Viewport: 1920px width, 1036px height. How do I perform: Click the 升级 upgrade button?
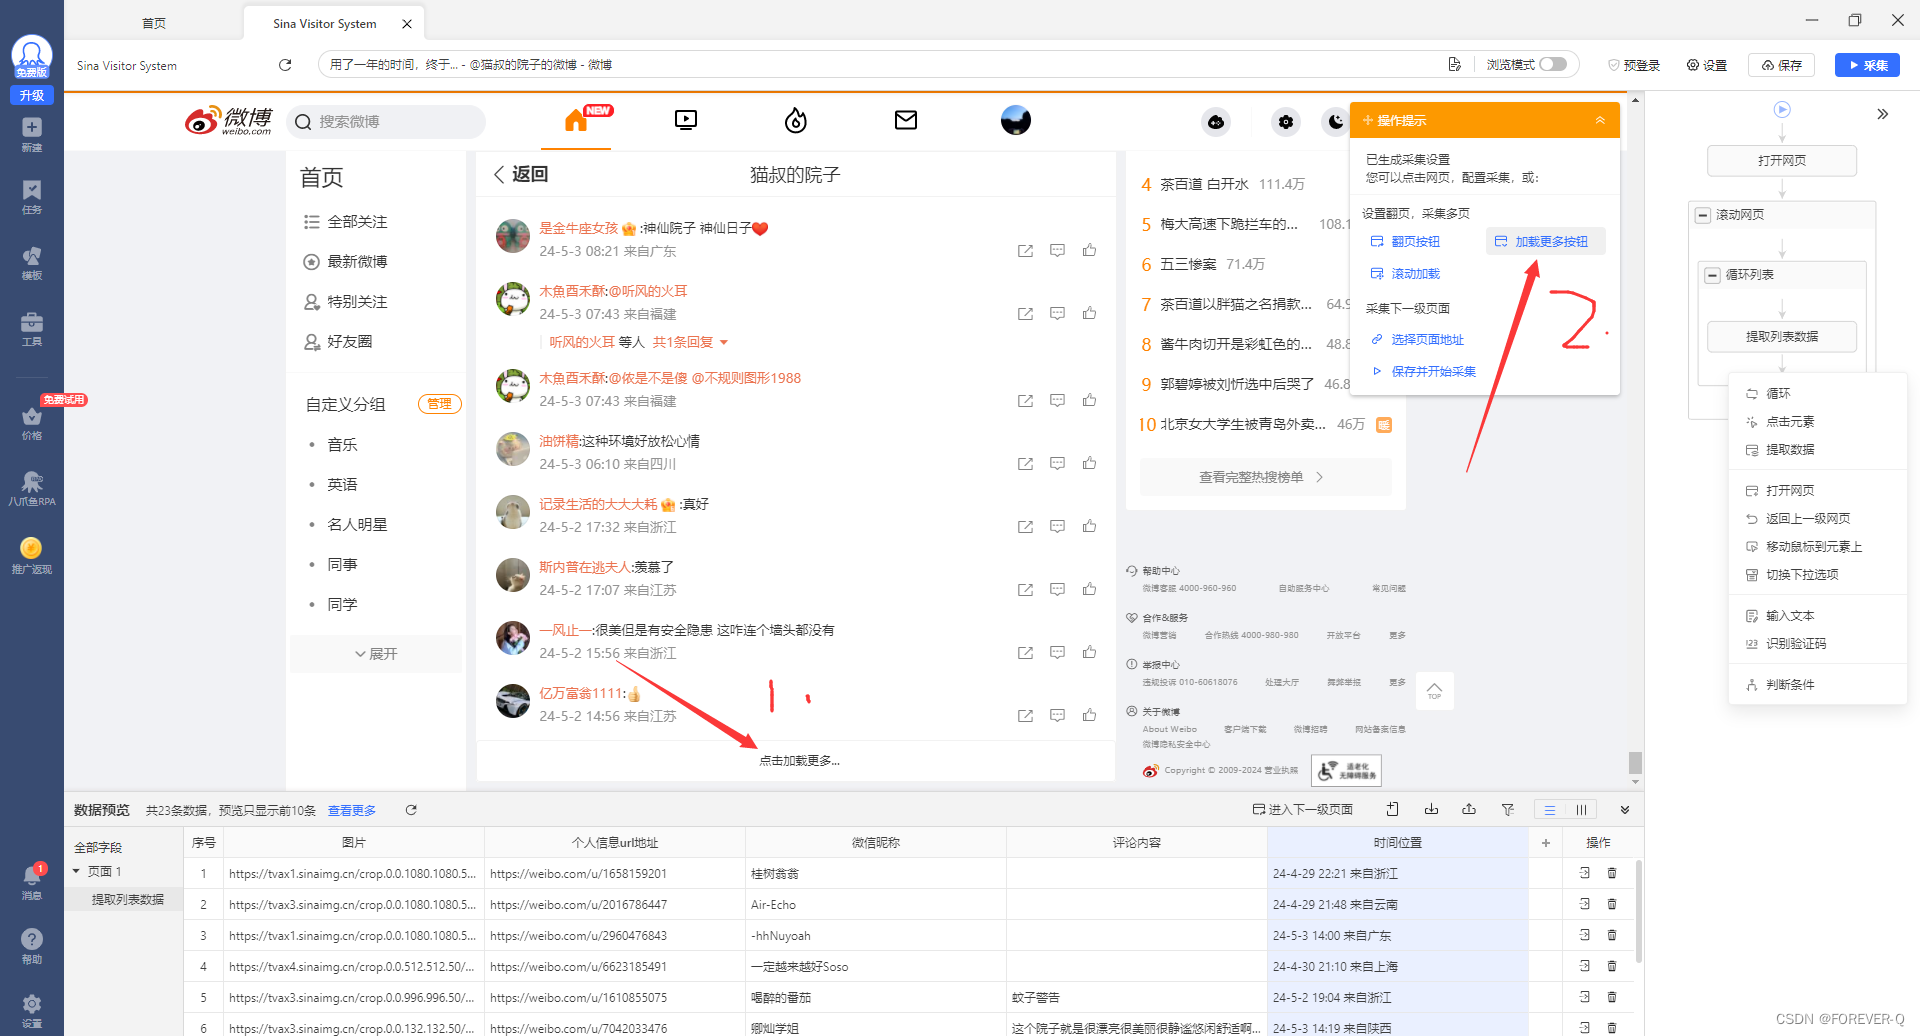coord(32,95)
